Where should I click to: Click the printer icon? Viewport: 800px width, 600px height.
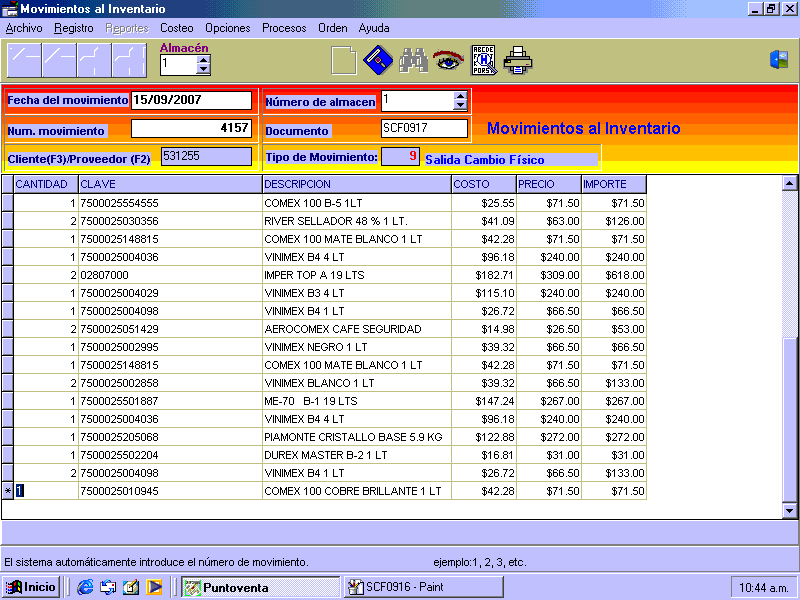pyautogui.click(x=518, y=61)
